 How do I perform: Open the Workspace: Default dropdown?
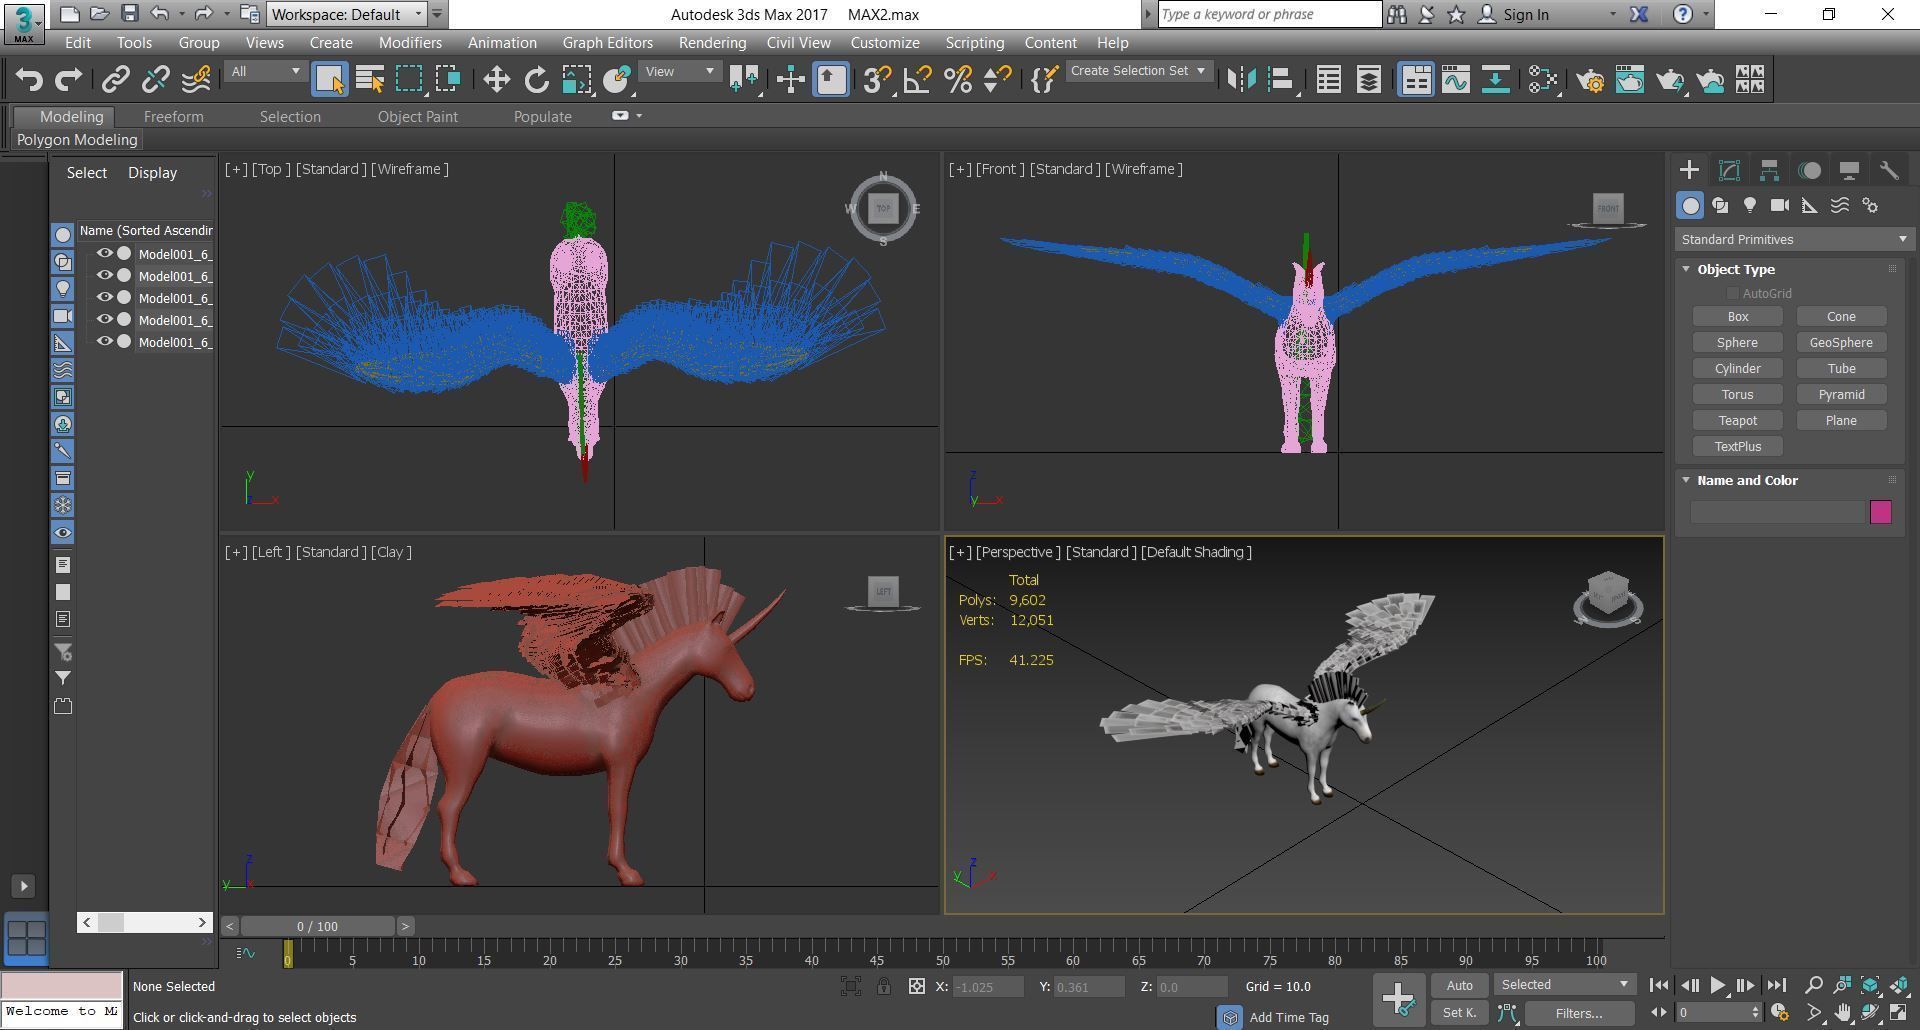tap(347, 14)
